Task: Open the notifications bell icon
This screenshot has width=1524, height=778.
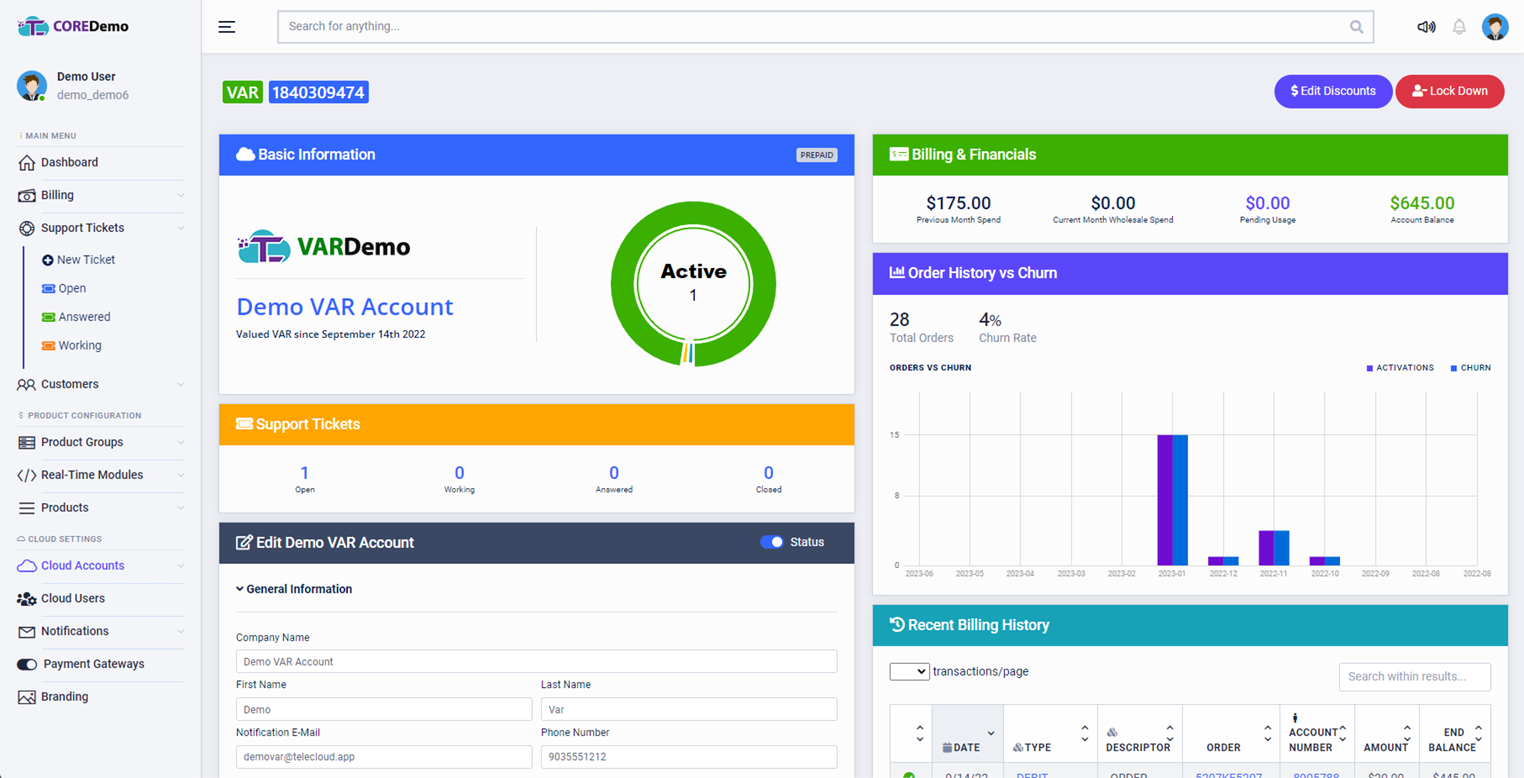Action: [1459, 27]
